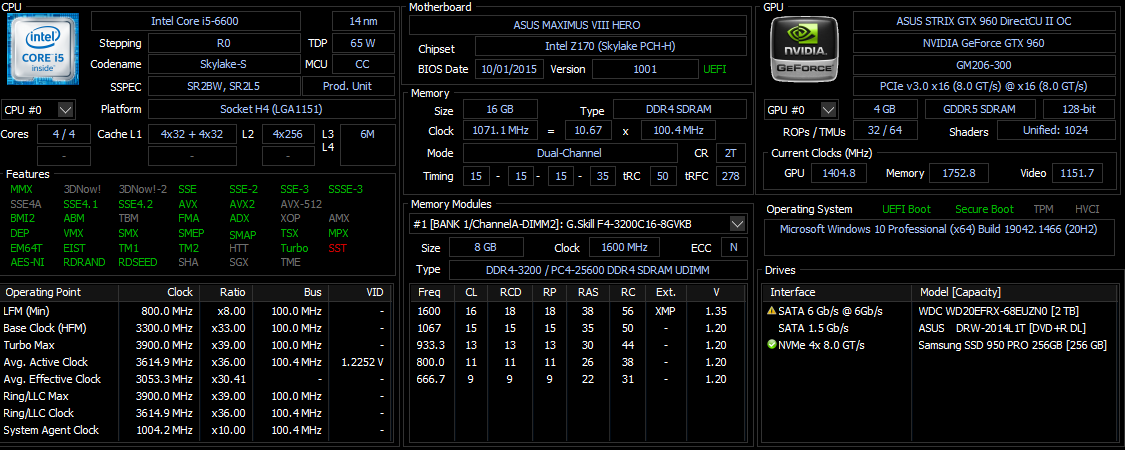Click the HVCI indicator

tap(1087, 209)
